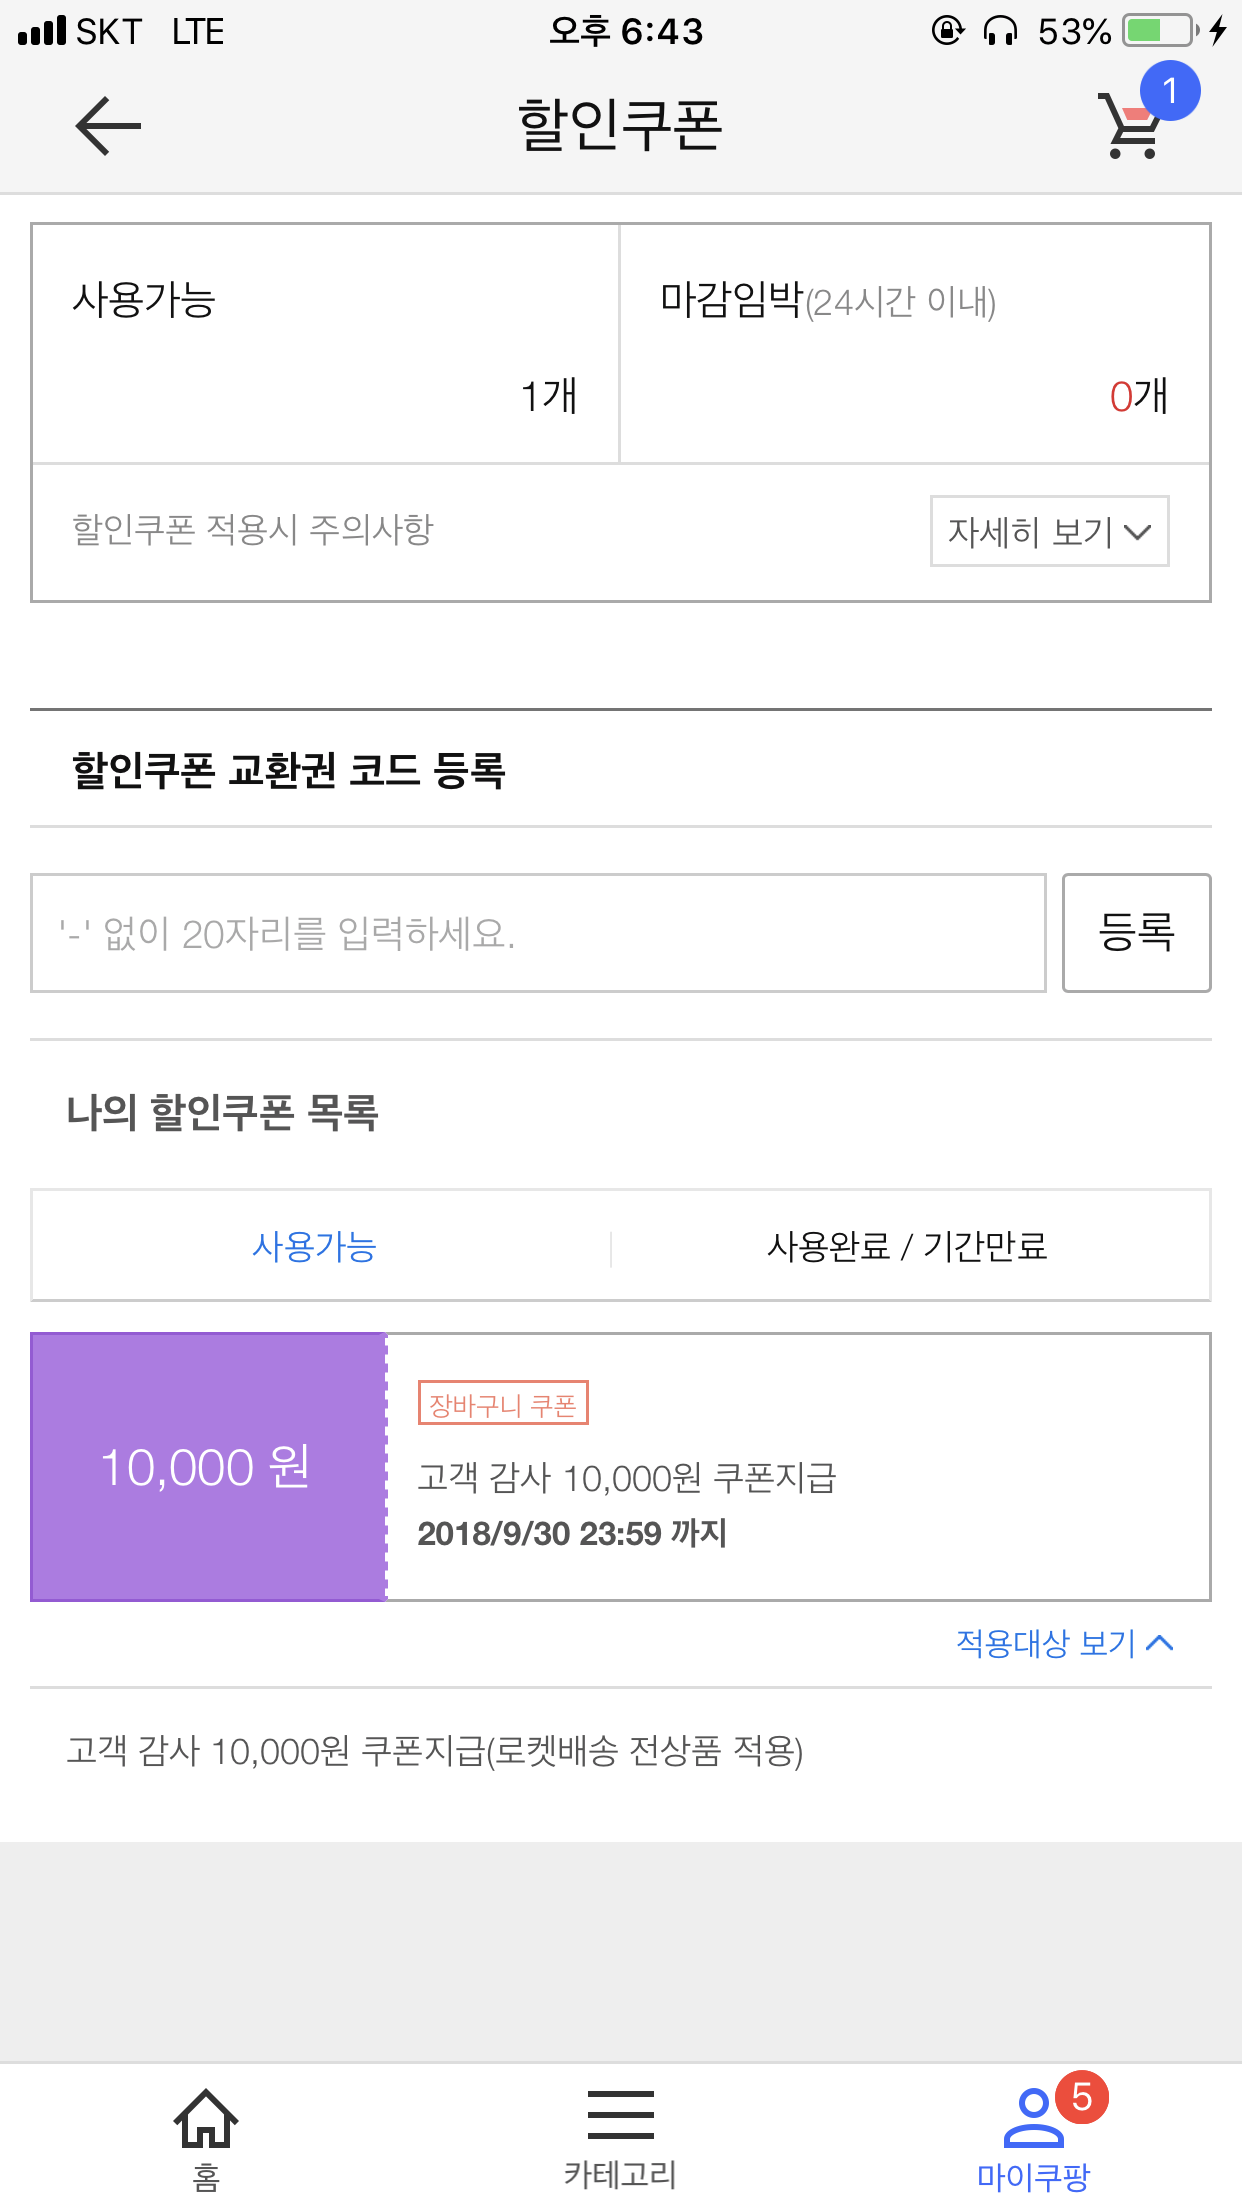1242x2208 pixels.
Task: Tap the 마감임박 0개 summary cell
Action: (914, 344)
